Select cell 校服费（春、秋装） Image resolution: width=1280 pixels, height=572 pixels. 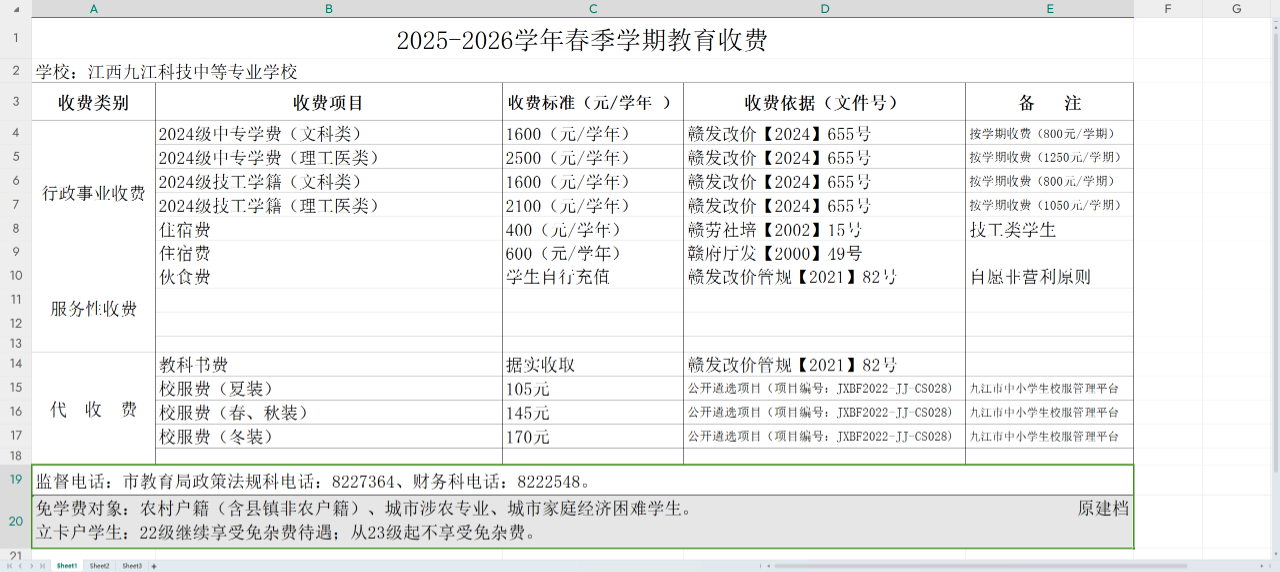329,412
